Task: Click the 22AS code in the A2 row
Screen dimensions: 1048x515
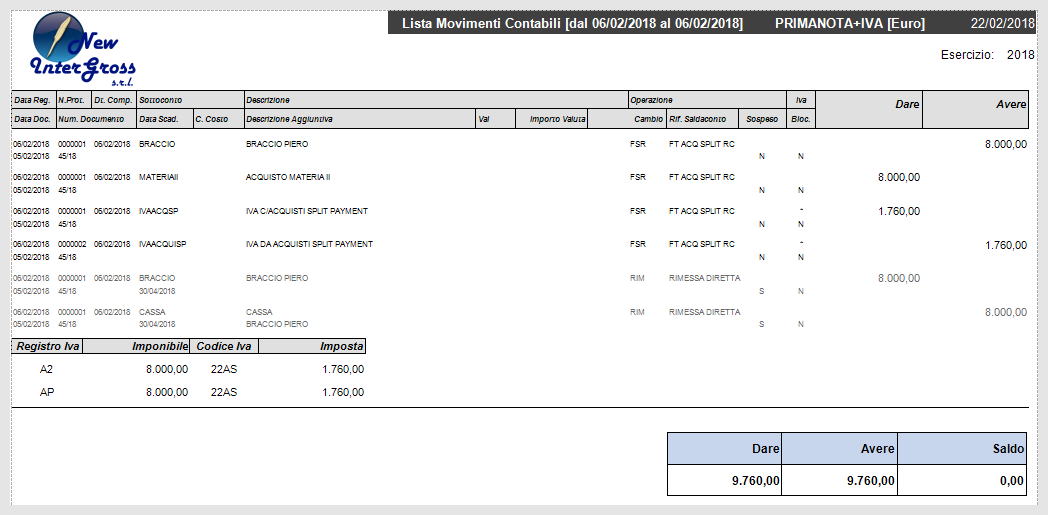Action: tap(224, 369)
